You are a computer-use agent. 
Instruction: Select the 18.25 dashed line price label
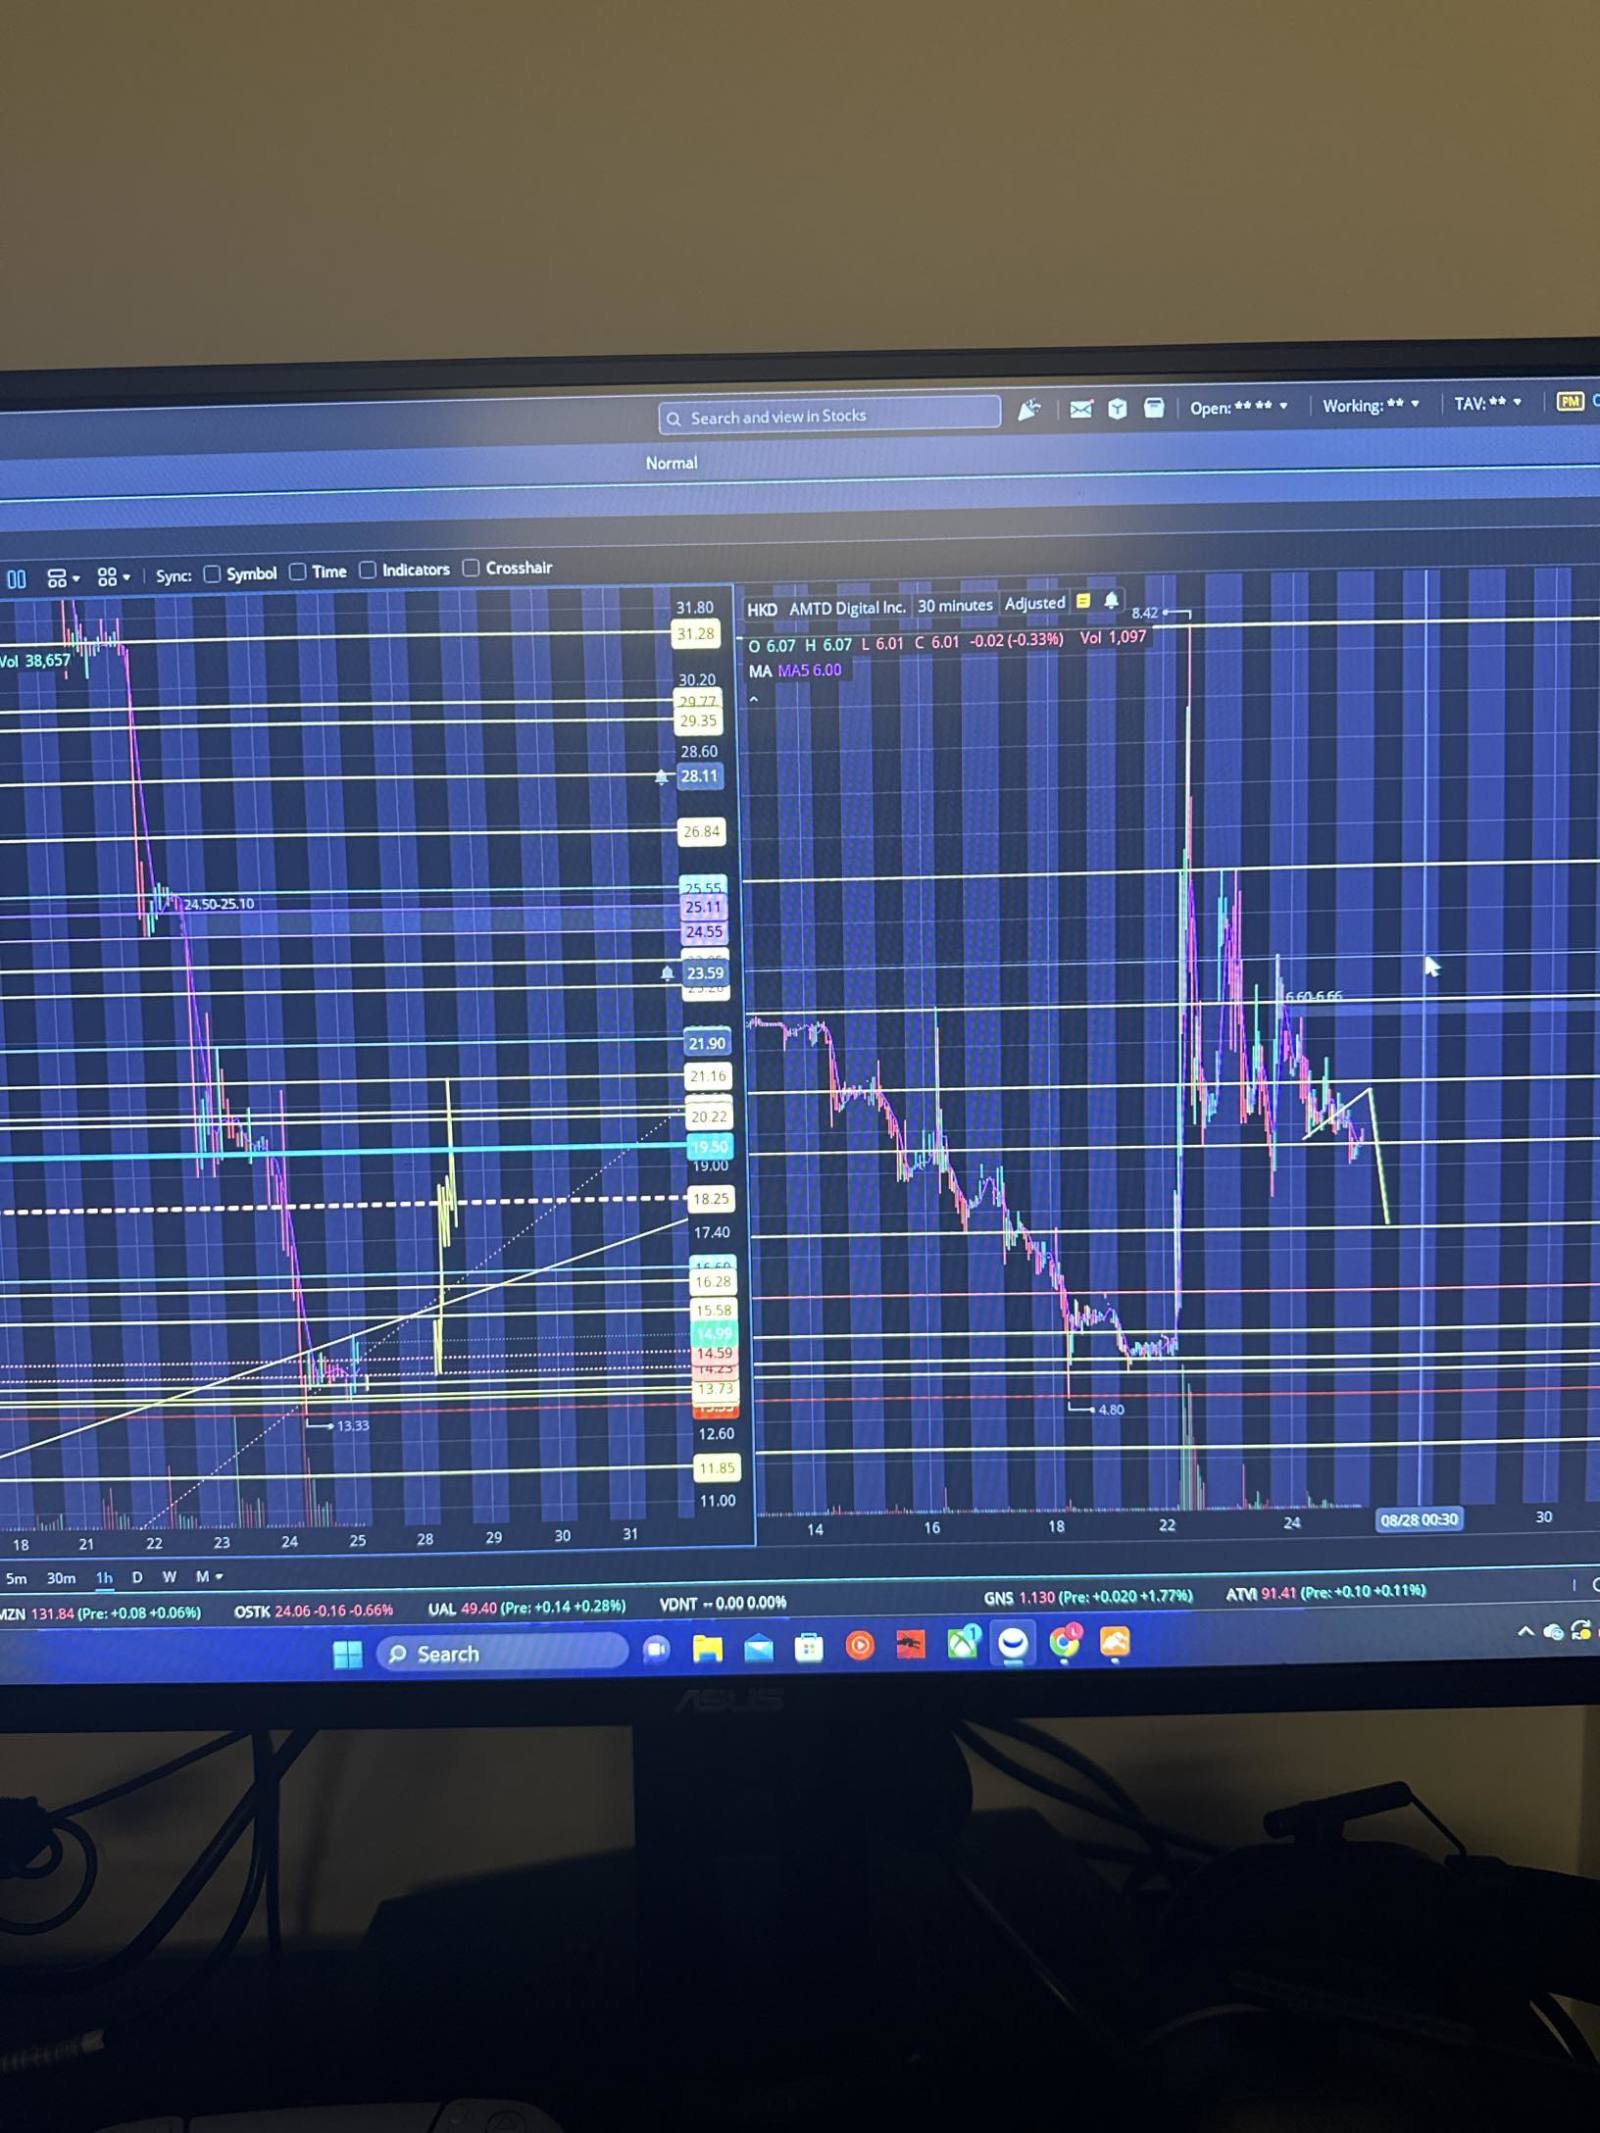[710, 1199]
